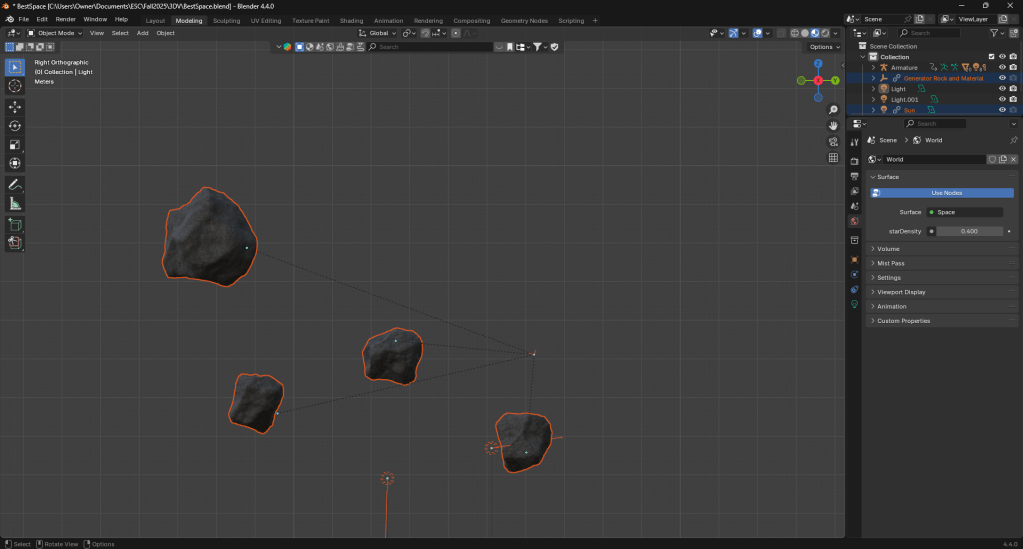Toggle visibility of Light.001
This screenshot has width=1023, height=549.
[1002, 99]
